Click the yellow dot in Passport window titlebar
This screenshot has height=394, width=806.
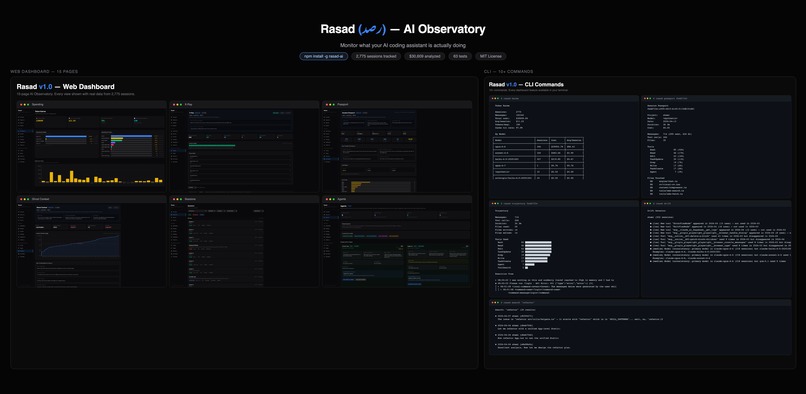[x=330, y=104]
